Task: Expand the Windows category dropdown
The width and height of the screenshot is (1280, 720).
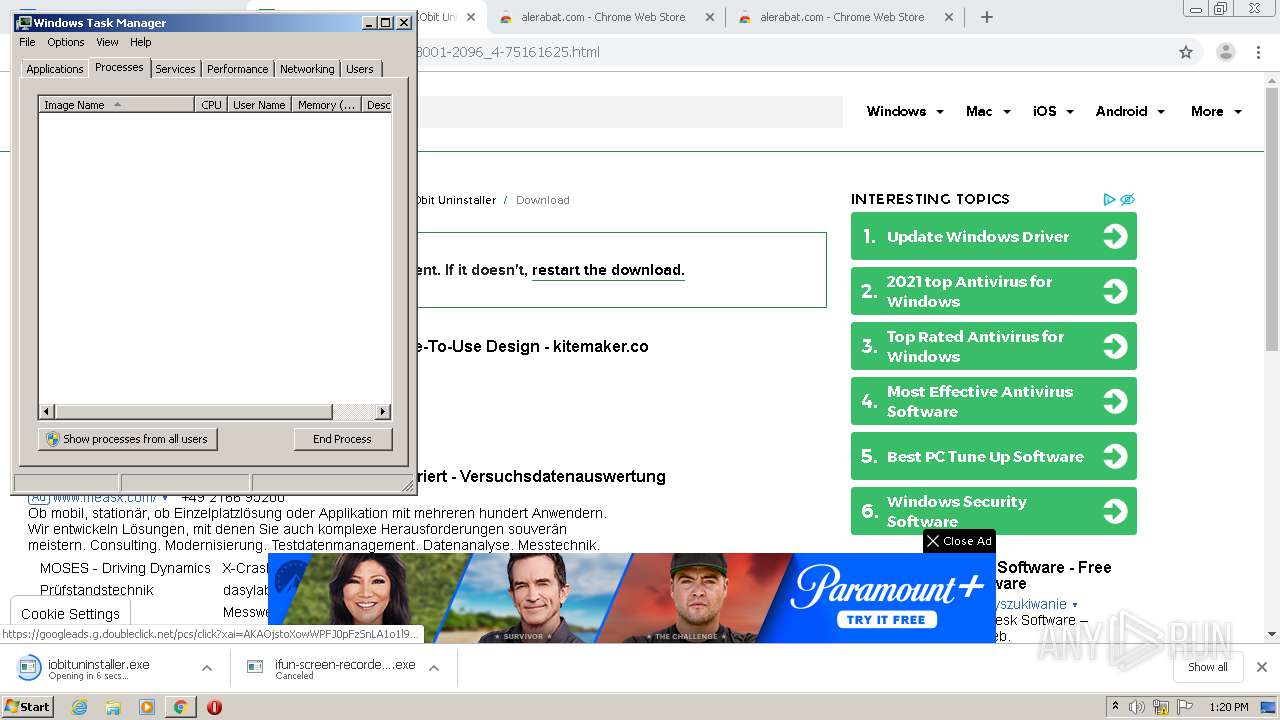Action: click(905, 111)
